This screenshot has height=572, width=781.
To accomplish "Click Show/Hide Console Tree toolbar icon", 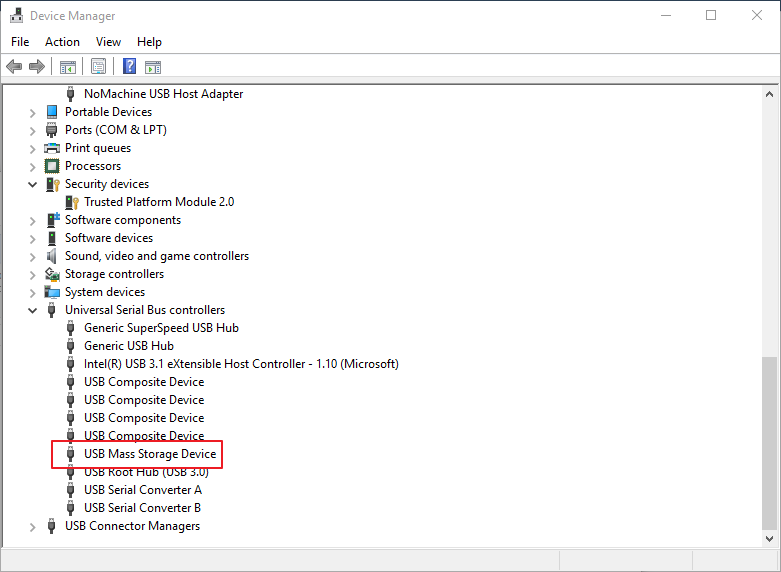I will [68, 67].
